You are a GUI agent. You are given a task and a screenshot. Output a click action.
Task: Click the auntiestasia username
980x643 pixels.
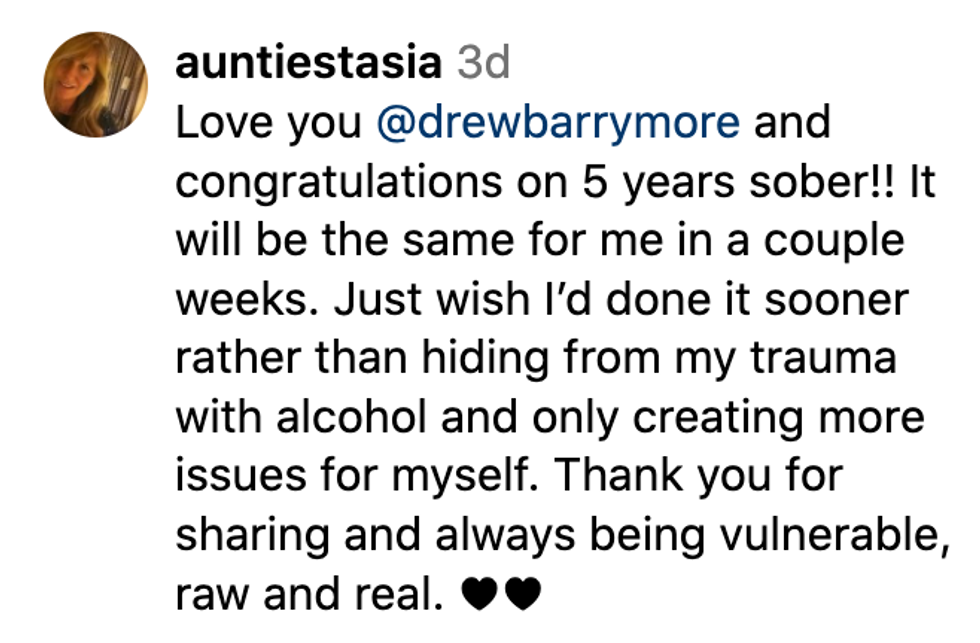(307, 64)
